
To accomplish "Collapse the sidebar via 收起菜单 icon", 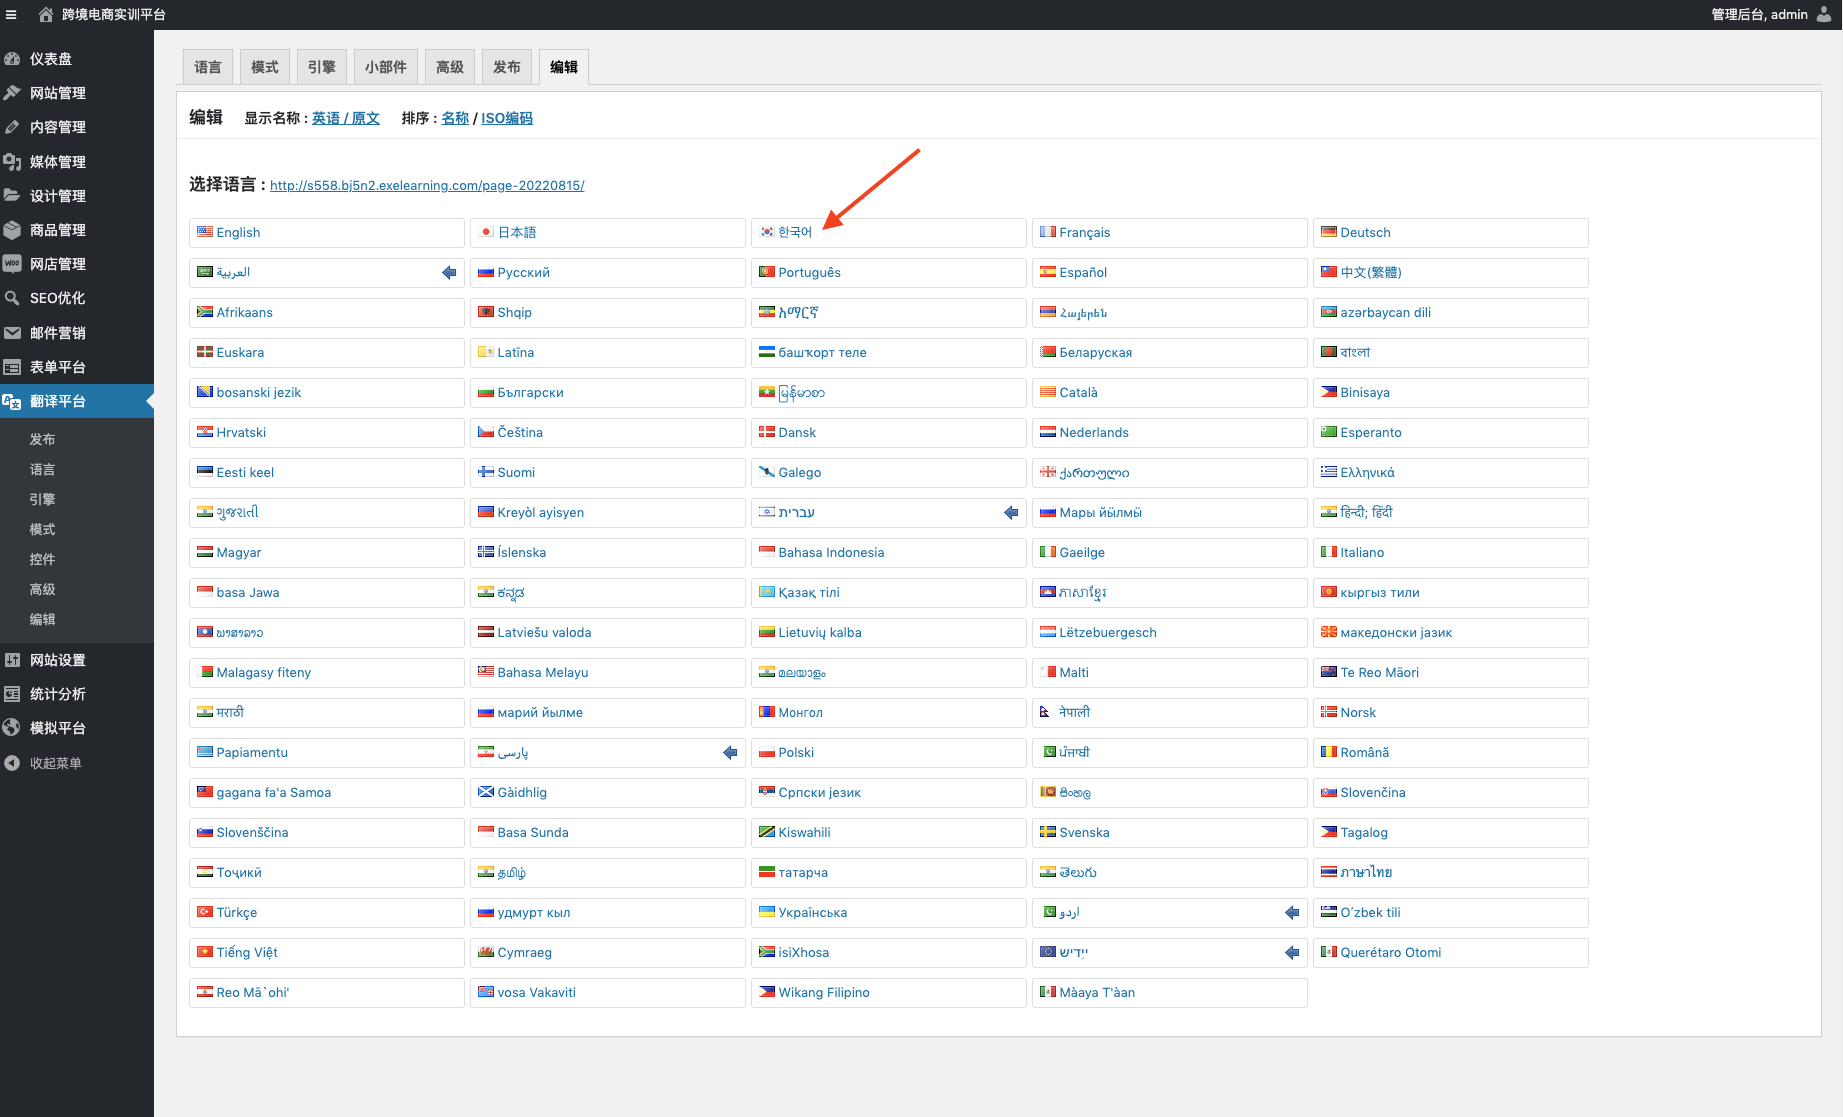I will coord(12,763).
